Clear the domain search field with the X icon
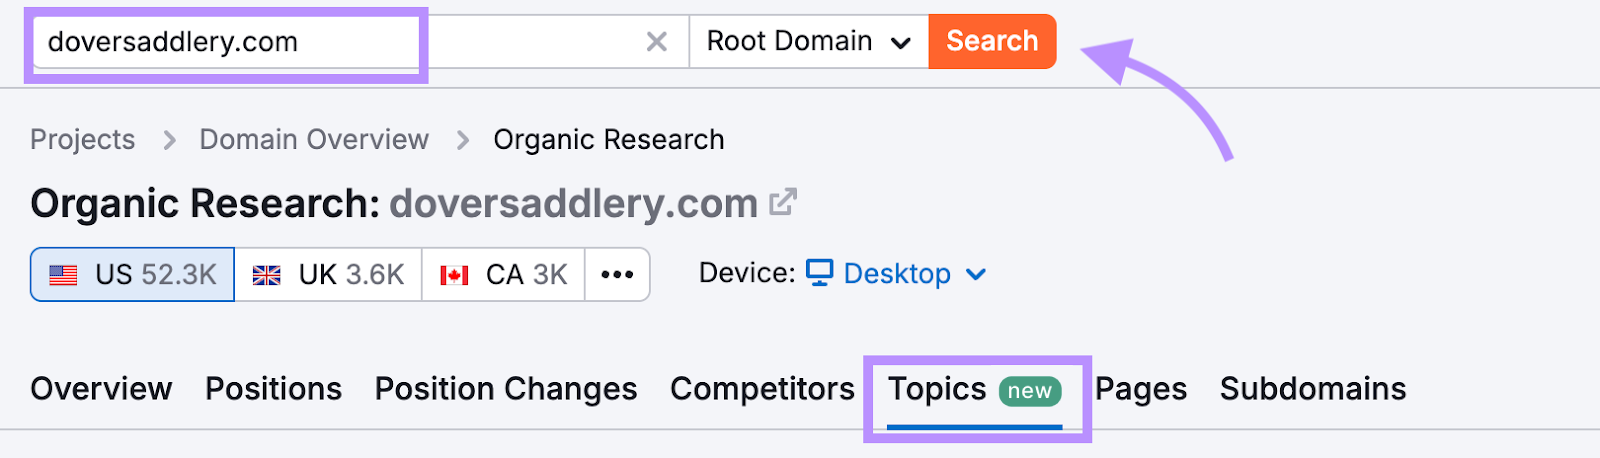Image resolution: width=1600 pixels, height=458 pixels. coord(656,42)
